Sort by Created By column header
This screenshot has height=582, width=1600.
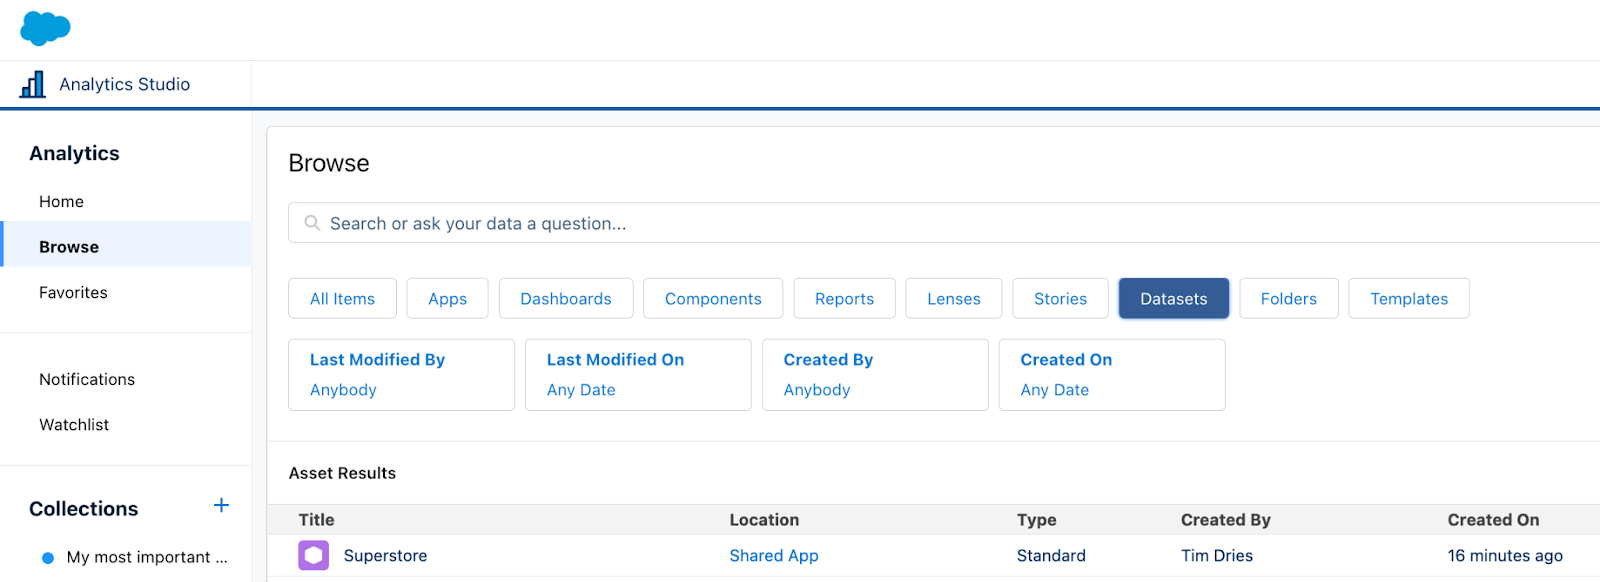click(x=1225, y=519)
